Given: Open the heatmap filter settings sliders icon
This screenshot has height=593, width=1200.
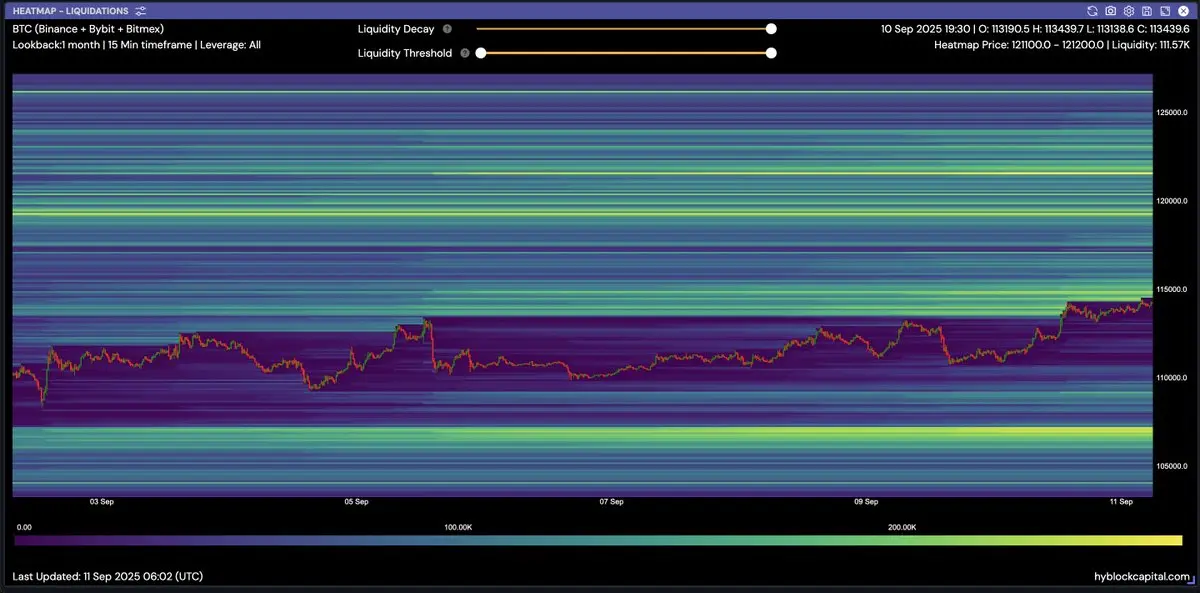Looking at the screenshot, I should tap(140, 11).
